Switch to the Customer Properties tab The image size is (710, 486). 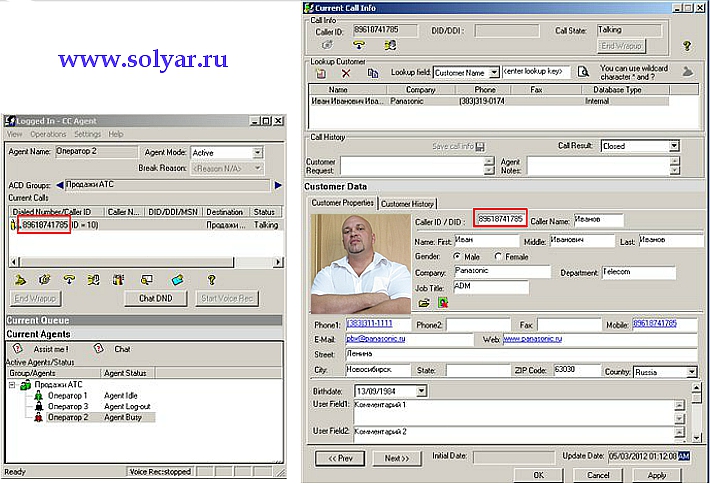pos(342,203)
